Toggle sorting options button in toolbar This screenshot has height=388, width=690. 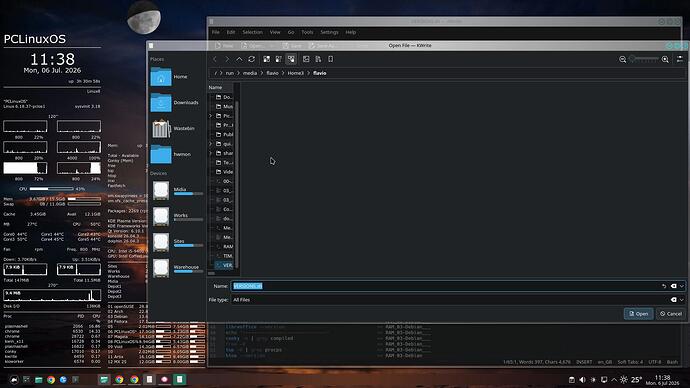tap(318, 59)
